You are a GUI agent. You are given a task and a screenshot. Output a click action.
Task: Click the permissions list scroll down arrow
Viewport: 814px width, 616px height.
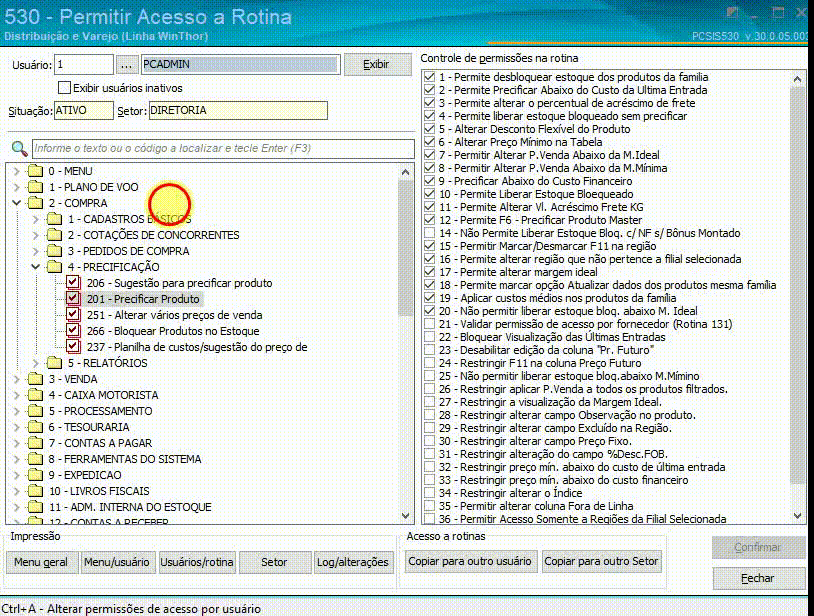tap(797, 516)
